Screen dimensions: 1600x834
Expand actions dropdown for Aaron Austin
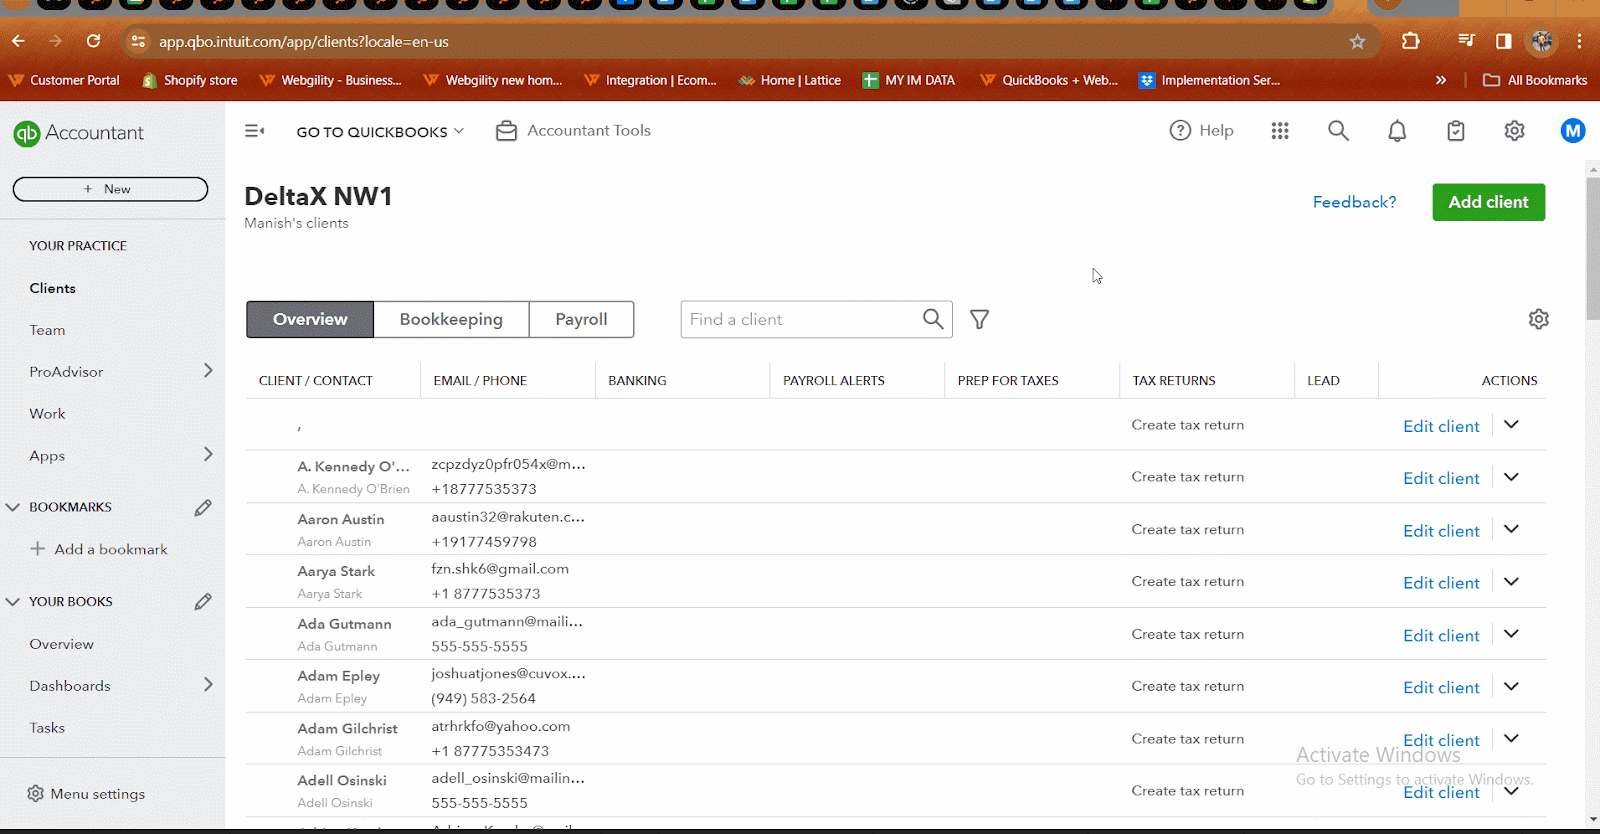(1511, 529)
